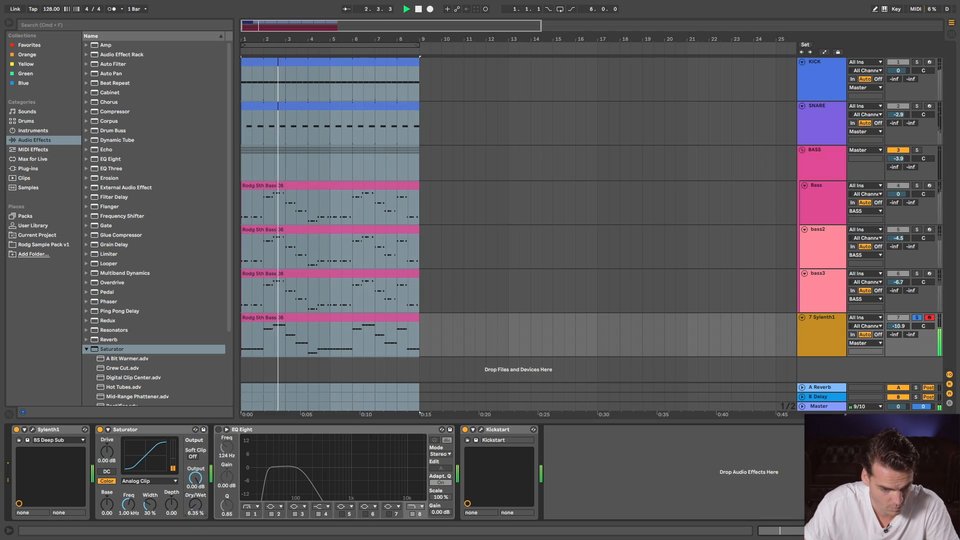Show I/O section with IO circle button

point(950,374)
